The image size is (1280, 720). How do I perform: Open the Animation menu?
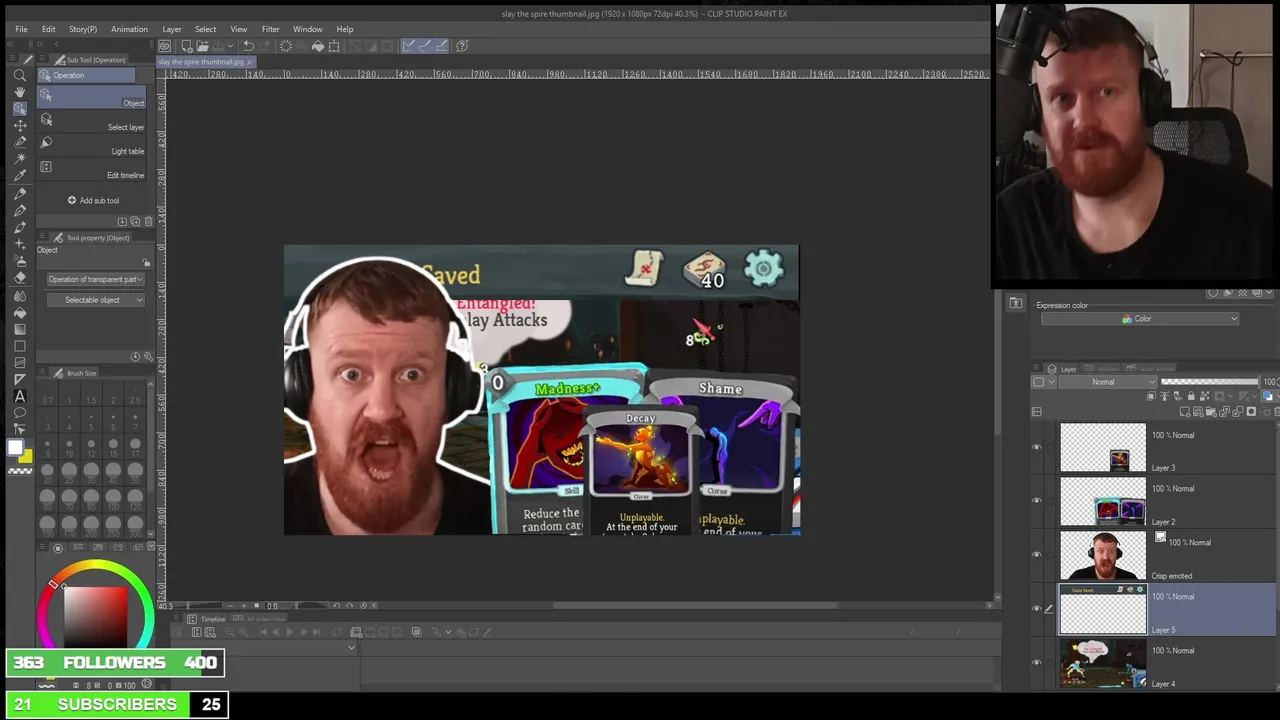coord(129,29)
